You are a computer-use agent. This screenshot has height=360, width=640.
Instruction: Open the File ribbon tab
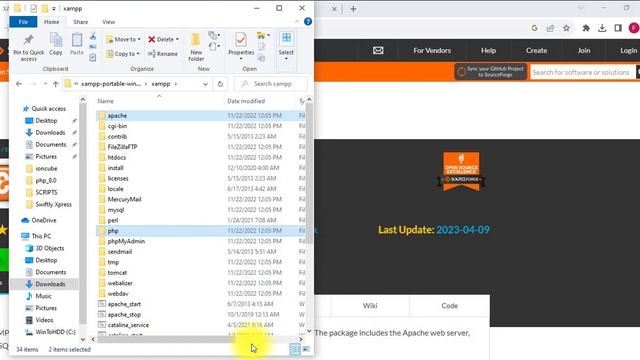click(23, 22)
